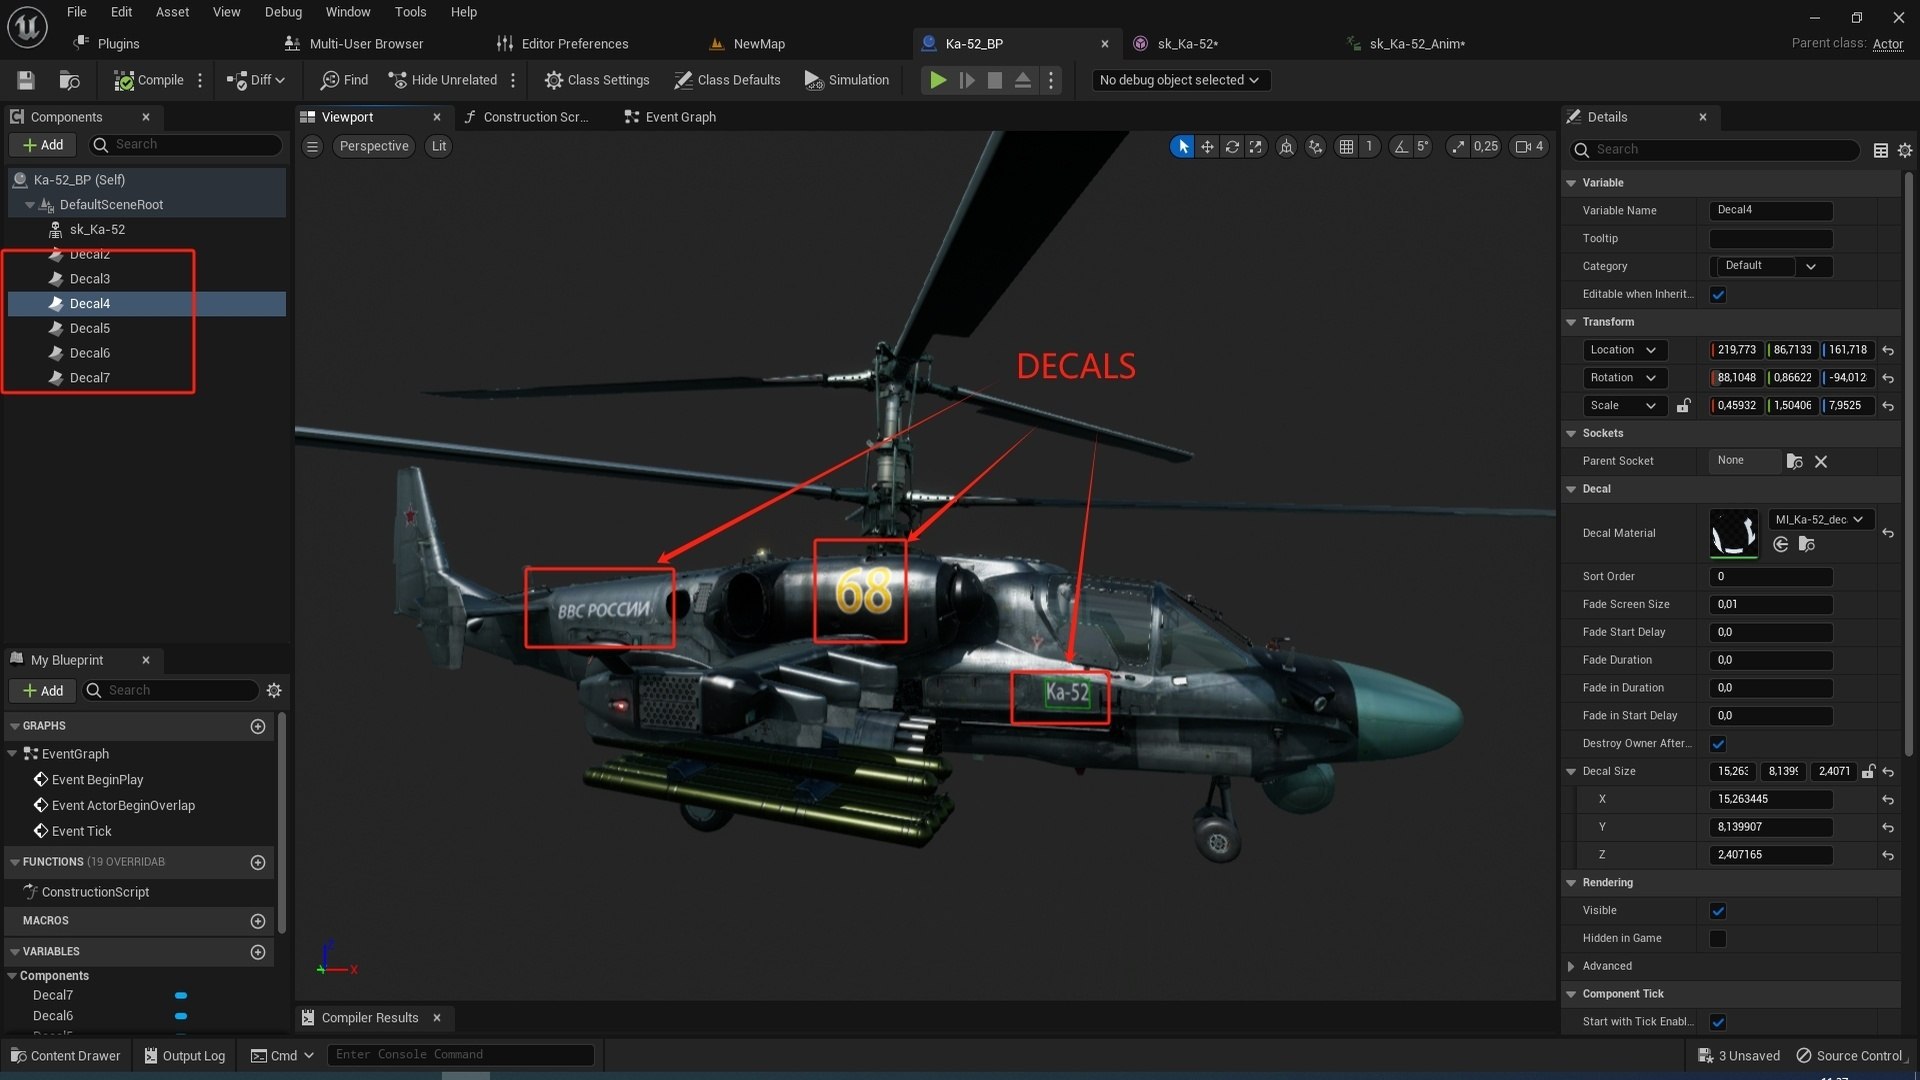Toggle surface snapping icon in viewport
The image size is (1920, 1080).
pos(1315,147)
